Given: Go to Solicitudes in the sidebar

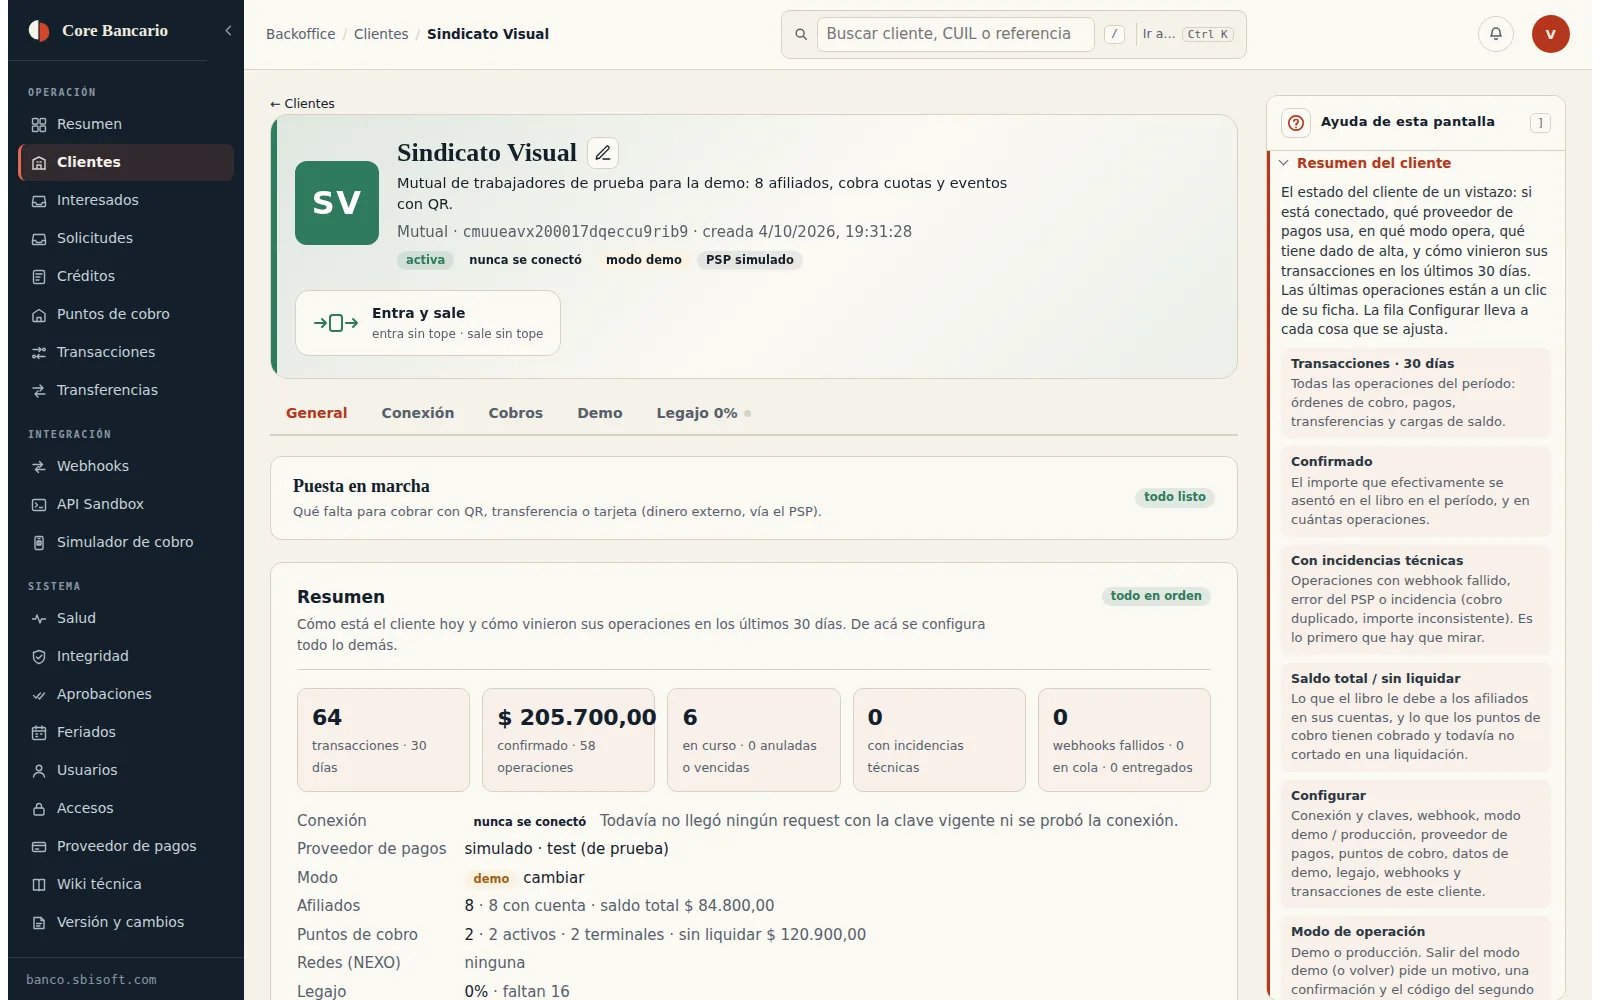Looking at the screenshot, I should (126, 238).
